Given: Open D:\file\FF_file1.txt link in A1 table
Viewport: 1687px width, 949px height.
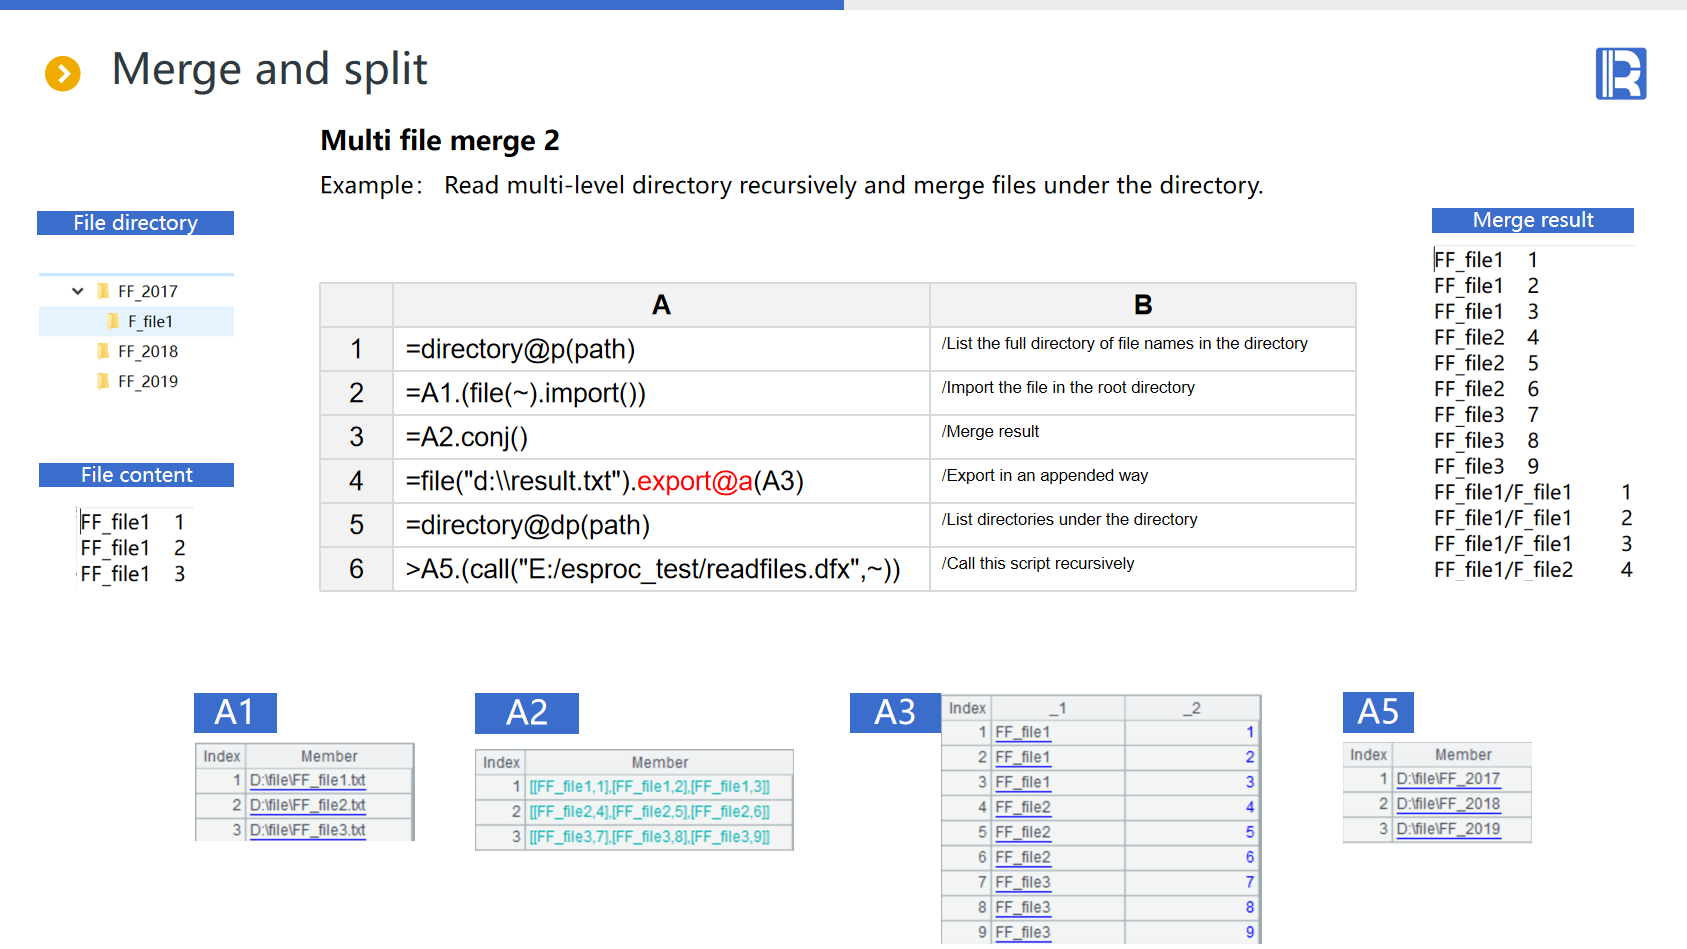Looking at the screenshot, I should (x=307, y=780).
